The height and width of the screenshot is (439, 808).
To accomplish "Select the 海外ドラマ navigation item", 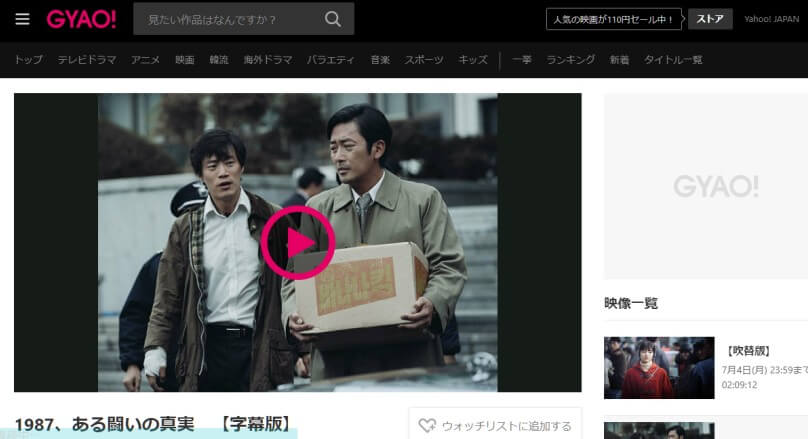I will coord(268,60).
